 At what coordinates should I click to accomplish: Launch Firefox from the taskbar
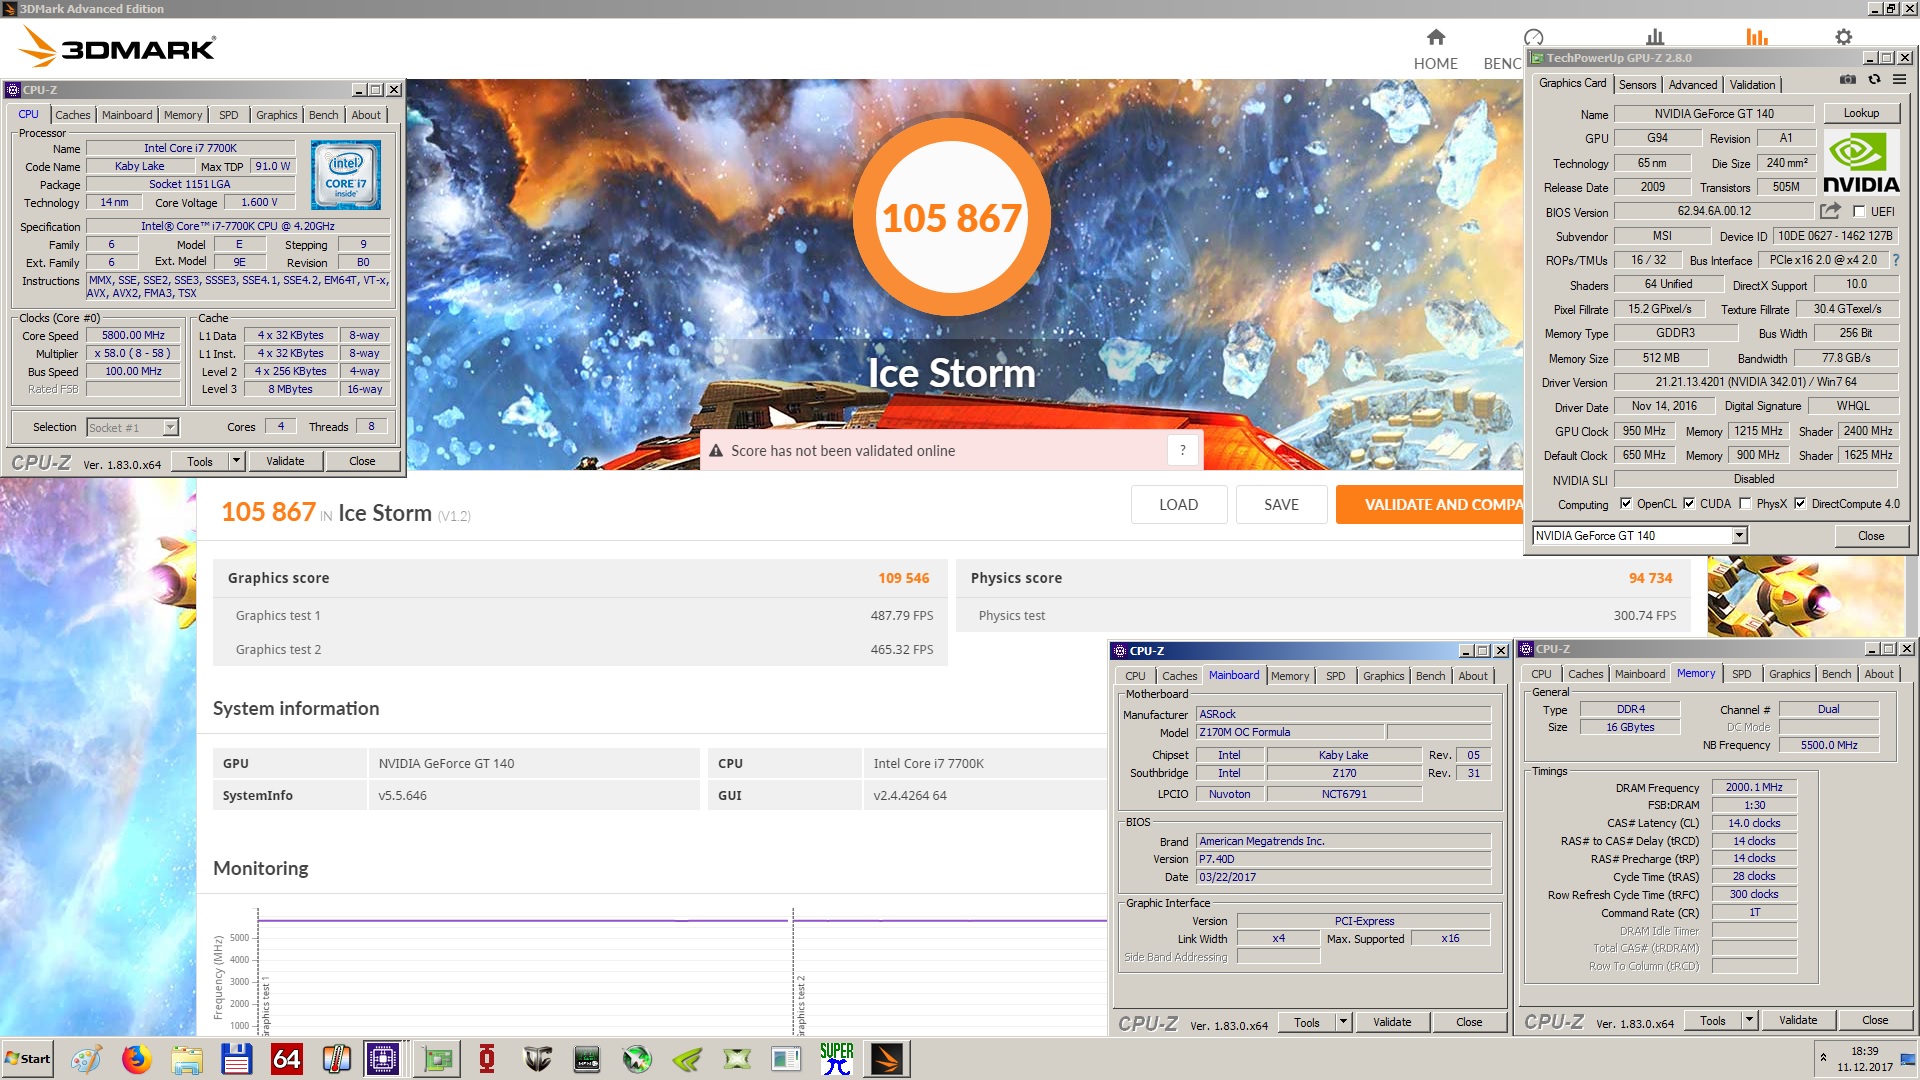(136, 1059)
